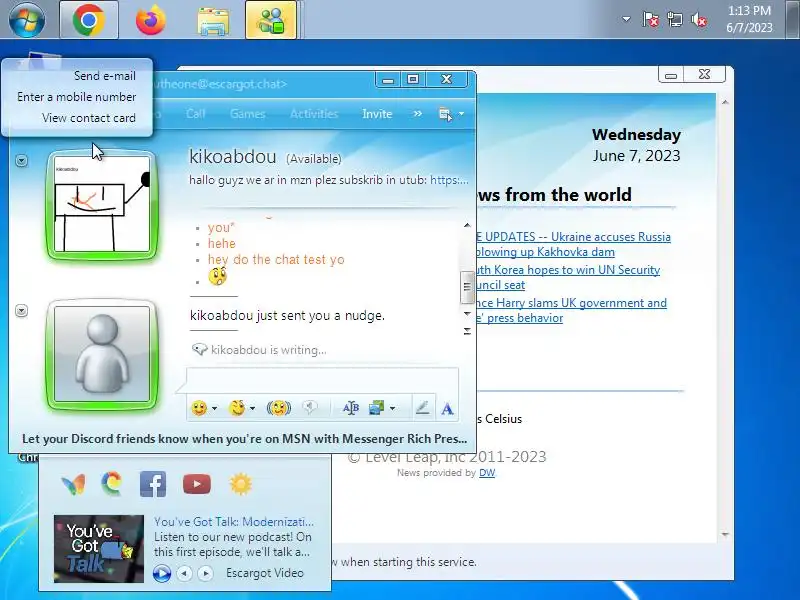
Task: Open 'You've Got Talk: Modernizati...' title link
Action: (x=234, y=522)
